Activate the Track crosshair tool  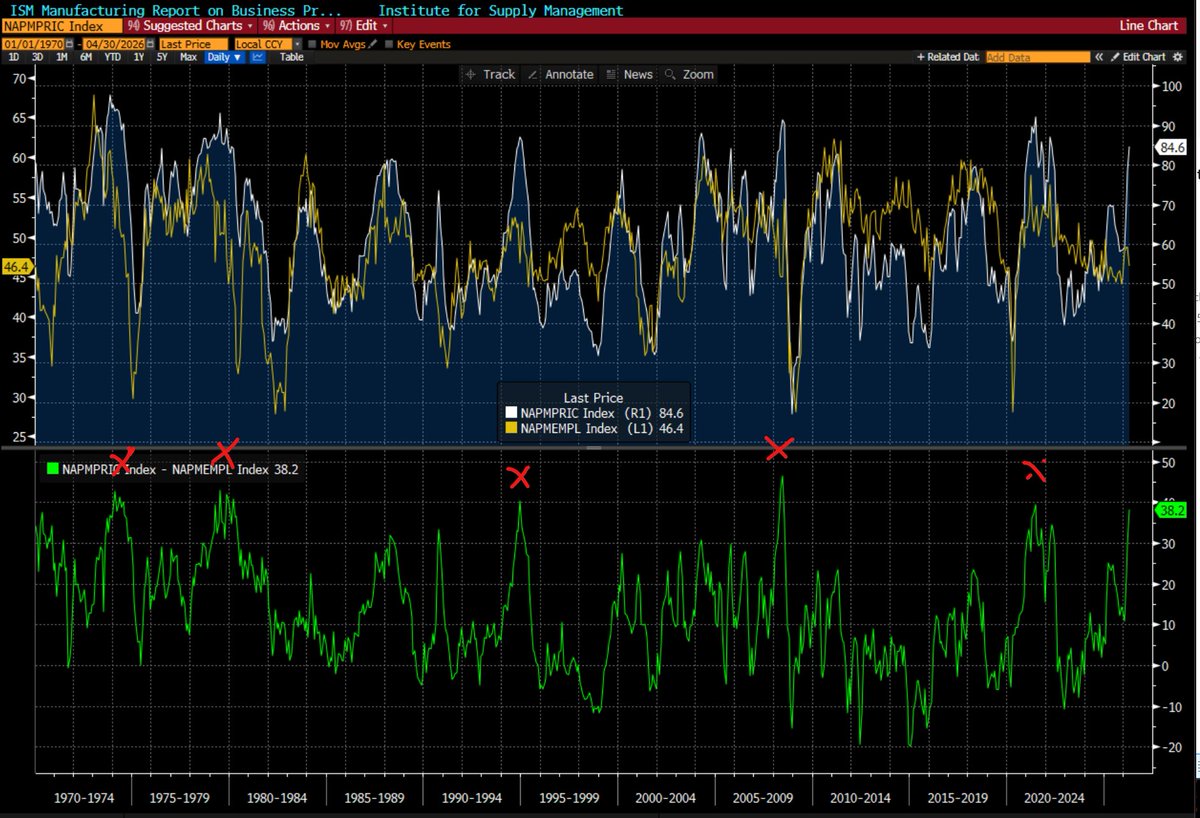490,74
